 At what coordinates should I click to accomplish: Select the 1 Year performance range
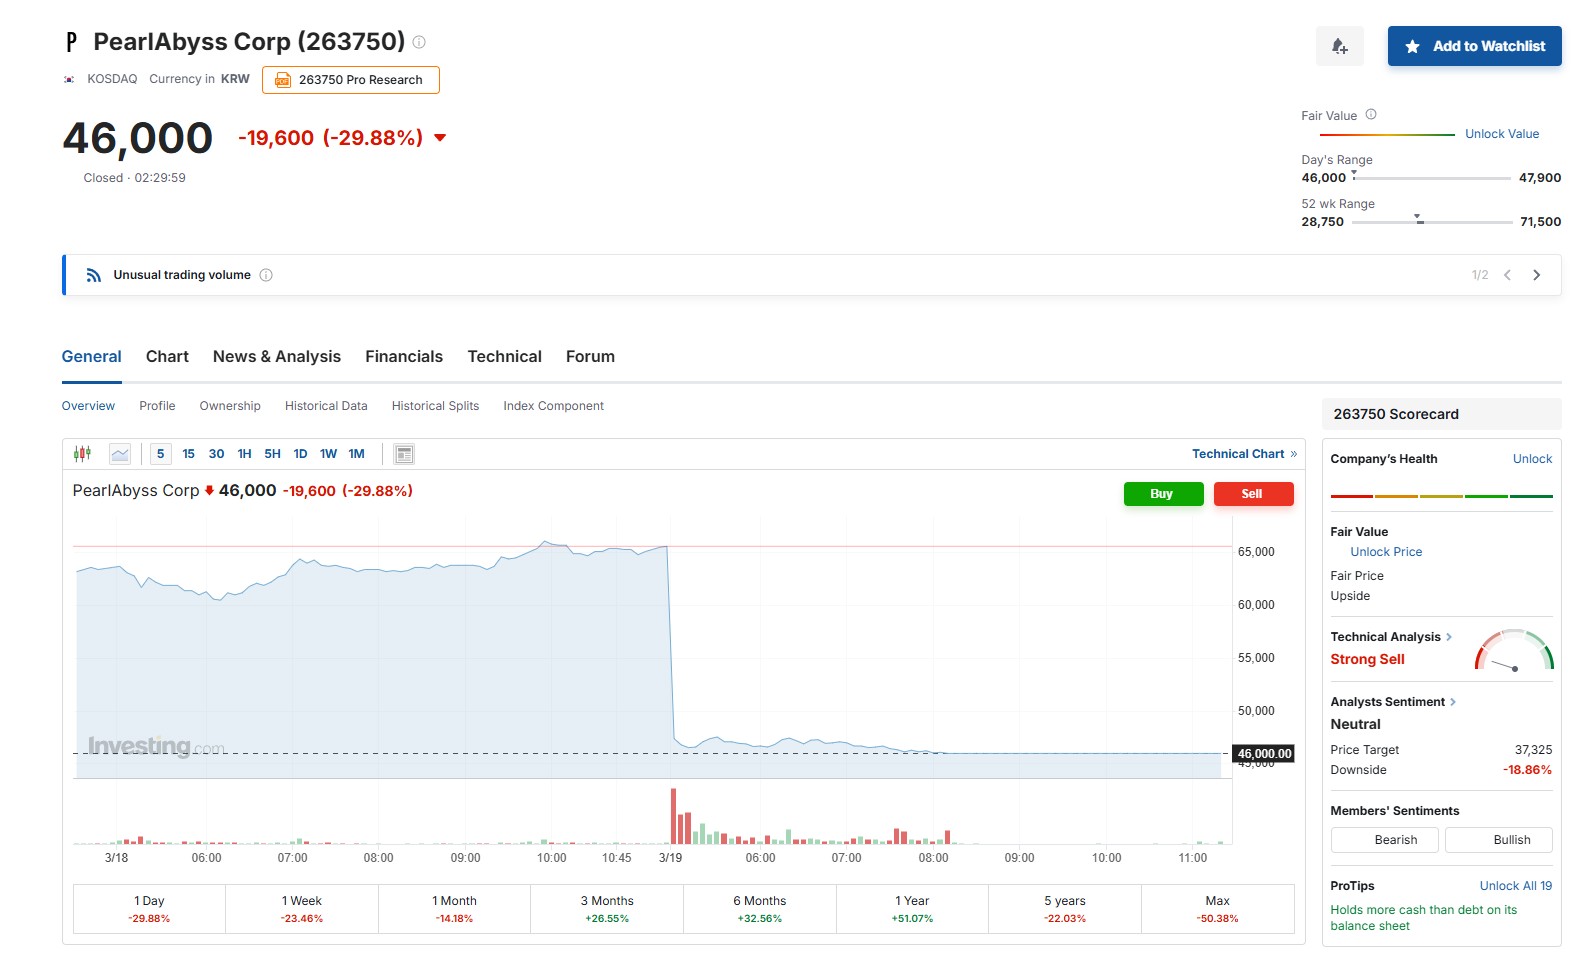912,909
